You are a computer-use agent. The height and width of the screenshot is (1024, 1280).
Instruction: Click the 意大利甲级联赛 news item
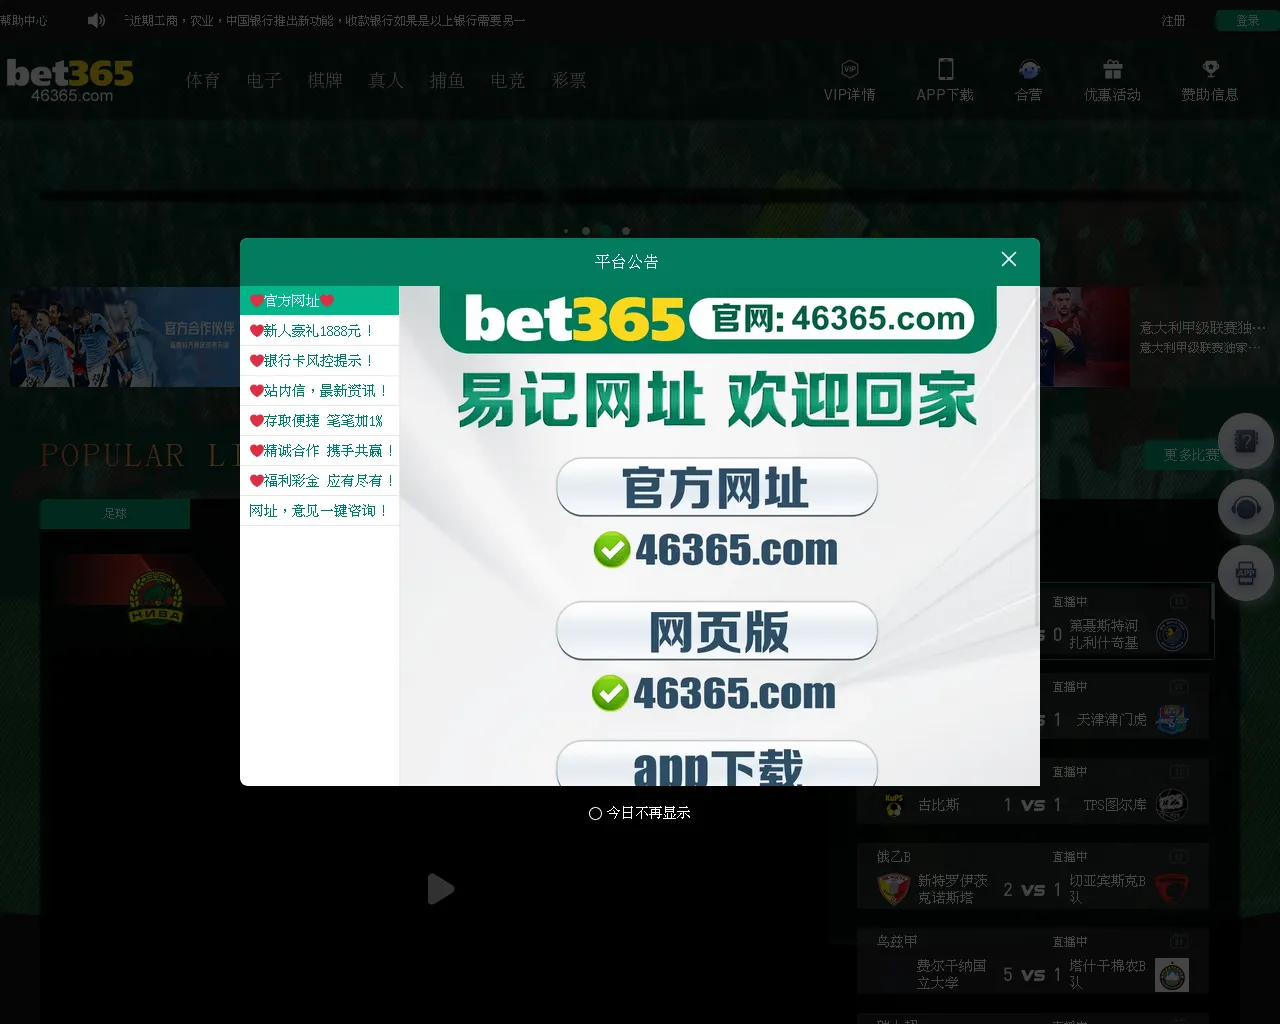1203,336
